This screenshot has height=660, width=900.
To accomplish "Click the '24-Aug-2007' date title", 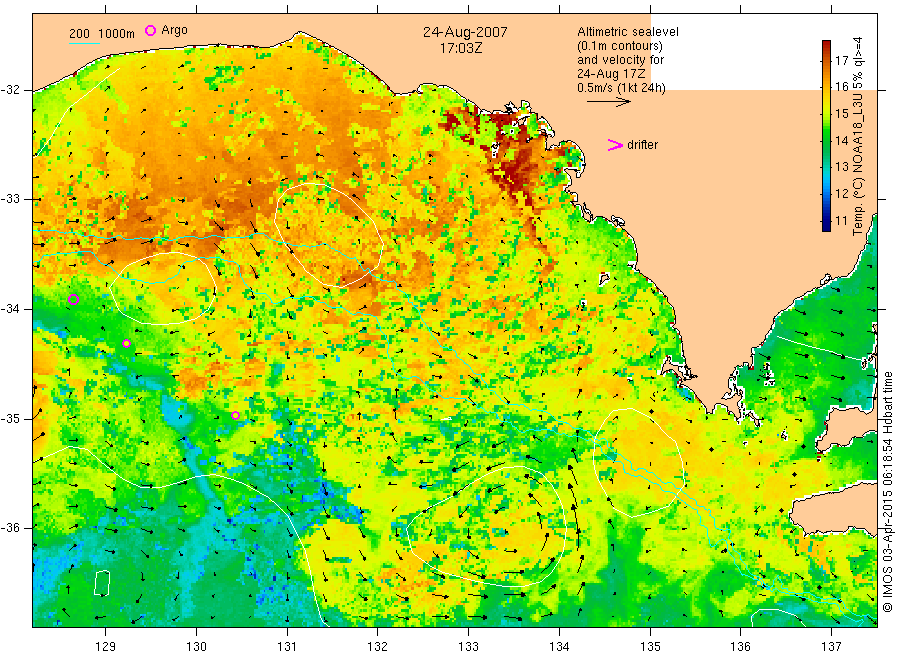I will [465, 32].
